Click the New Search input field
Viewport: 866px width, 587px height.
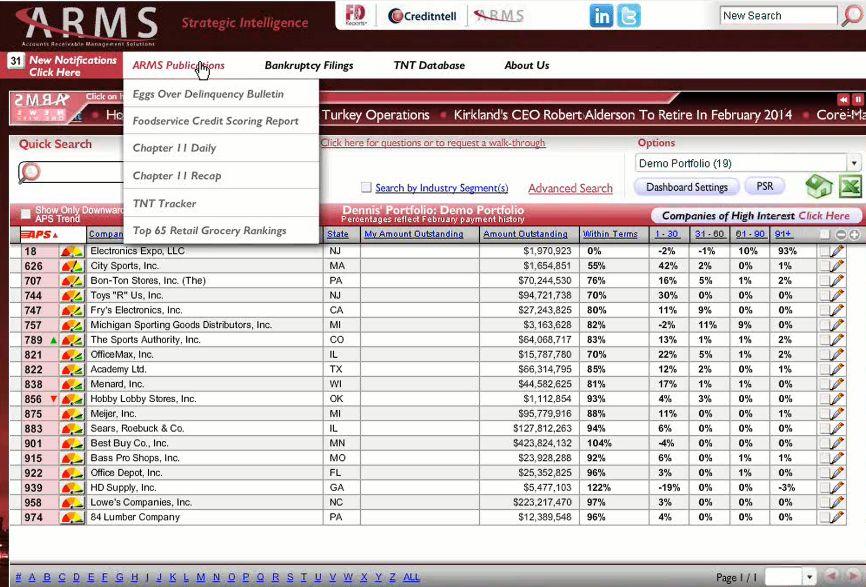(x=779, y=15)
